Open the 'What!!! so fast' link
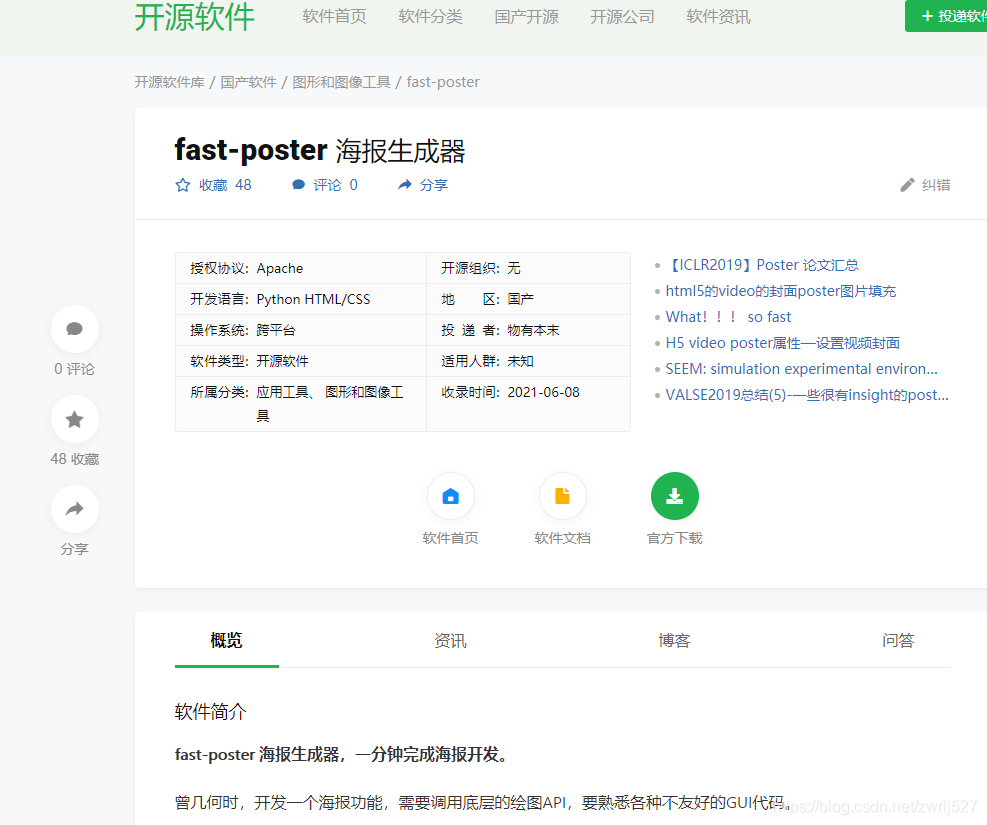Image resolution: width=987 pixels, height=825 pixels. (728, 317)
